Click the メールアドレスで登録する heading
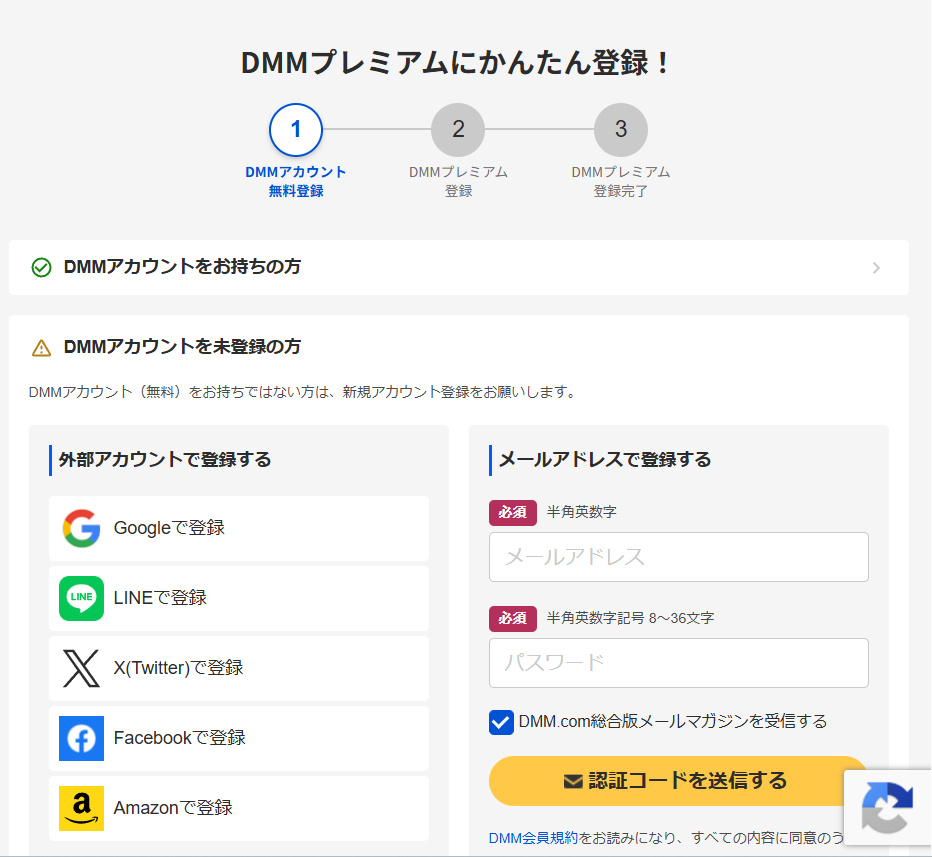932x857 pixels. 605,460
